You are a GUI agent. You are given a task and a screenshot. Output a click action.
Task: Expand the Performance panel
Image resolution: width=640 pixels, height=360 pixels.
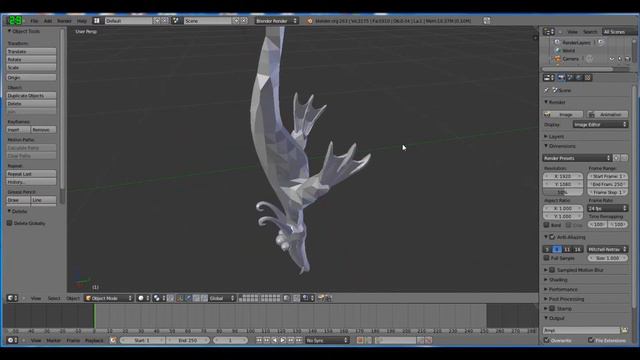click(562, 289)
